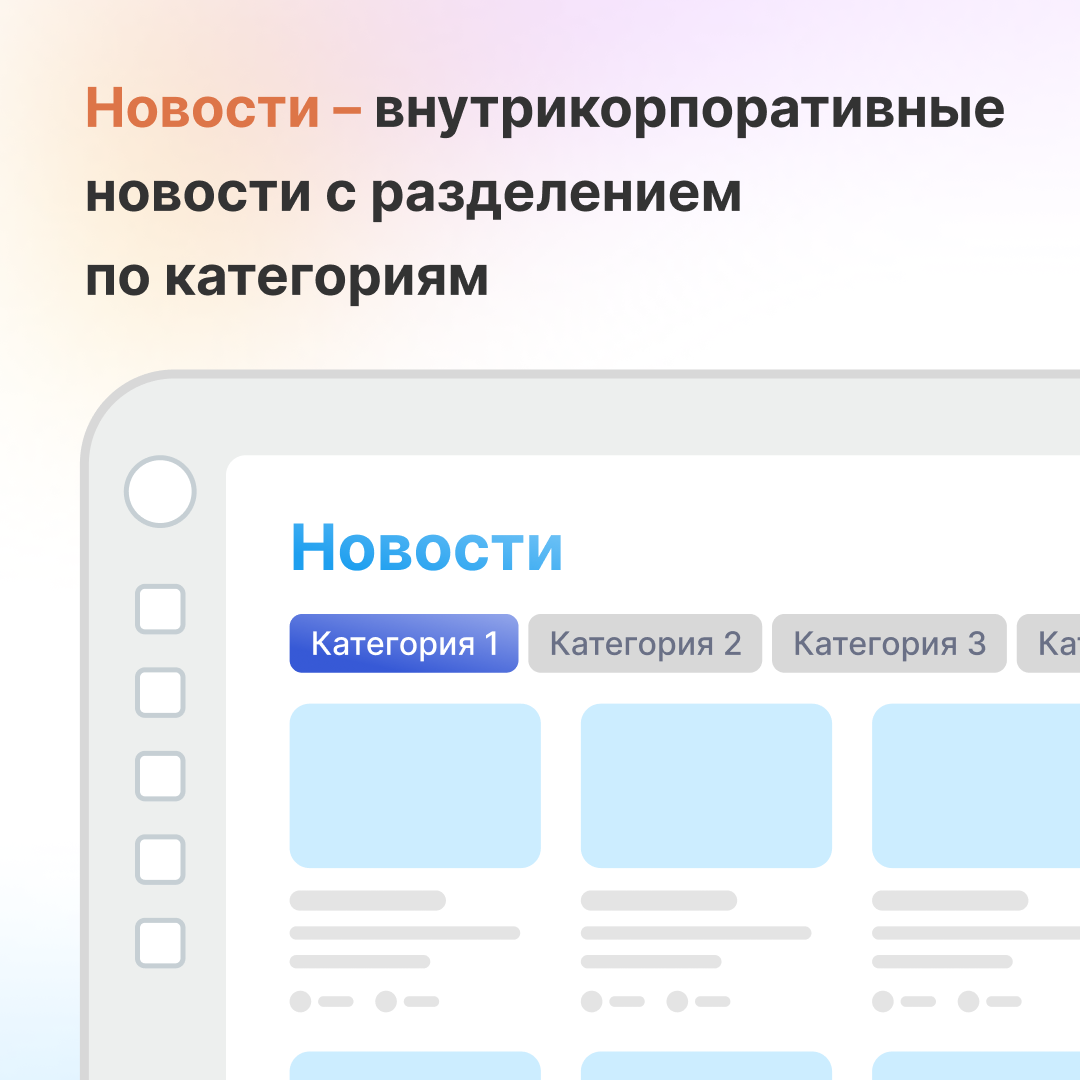Select the first square sidebar icon
Viewport: 1080px width, 1080px height.
tap(159, 610)
